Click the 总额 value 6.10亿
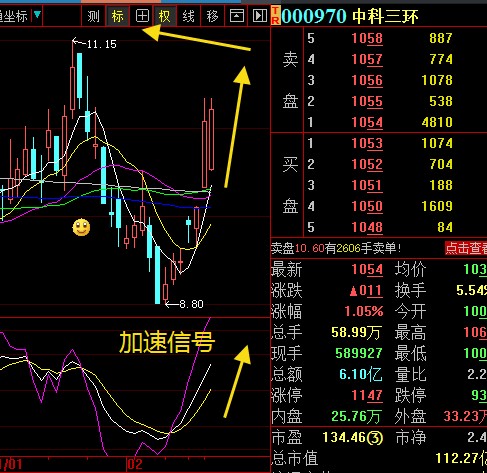The width and height of the screenshot is (487, 473). [x=361, y=374]
